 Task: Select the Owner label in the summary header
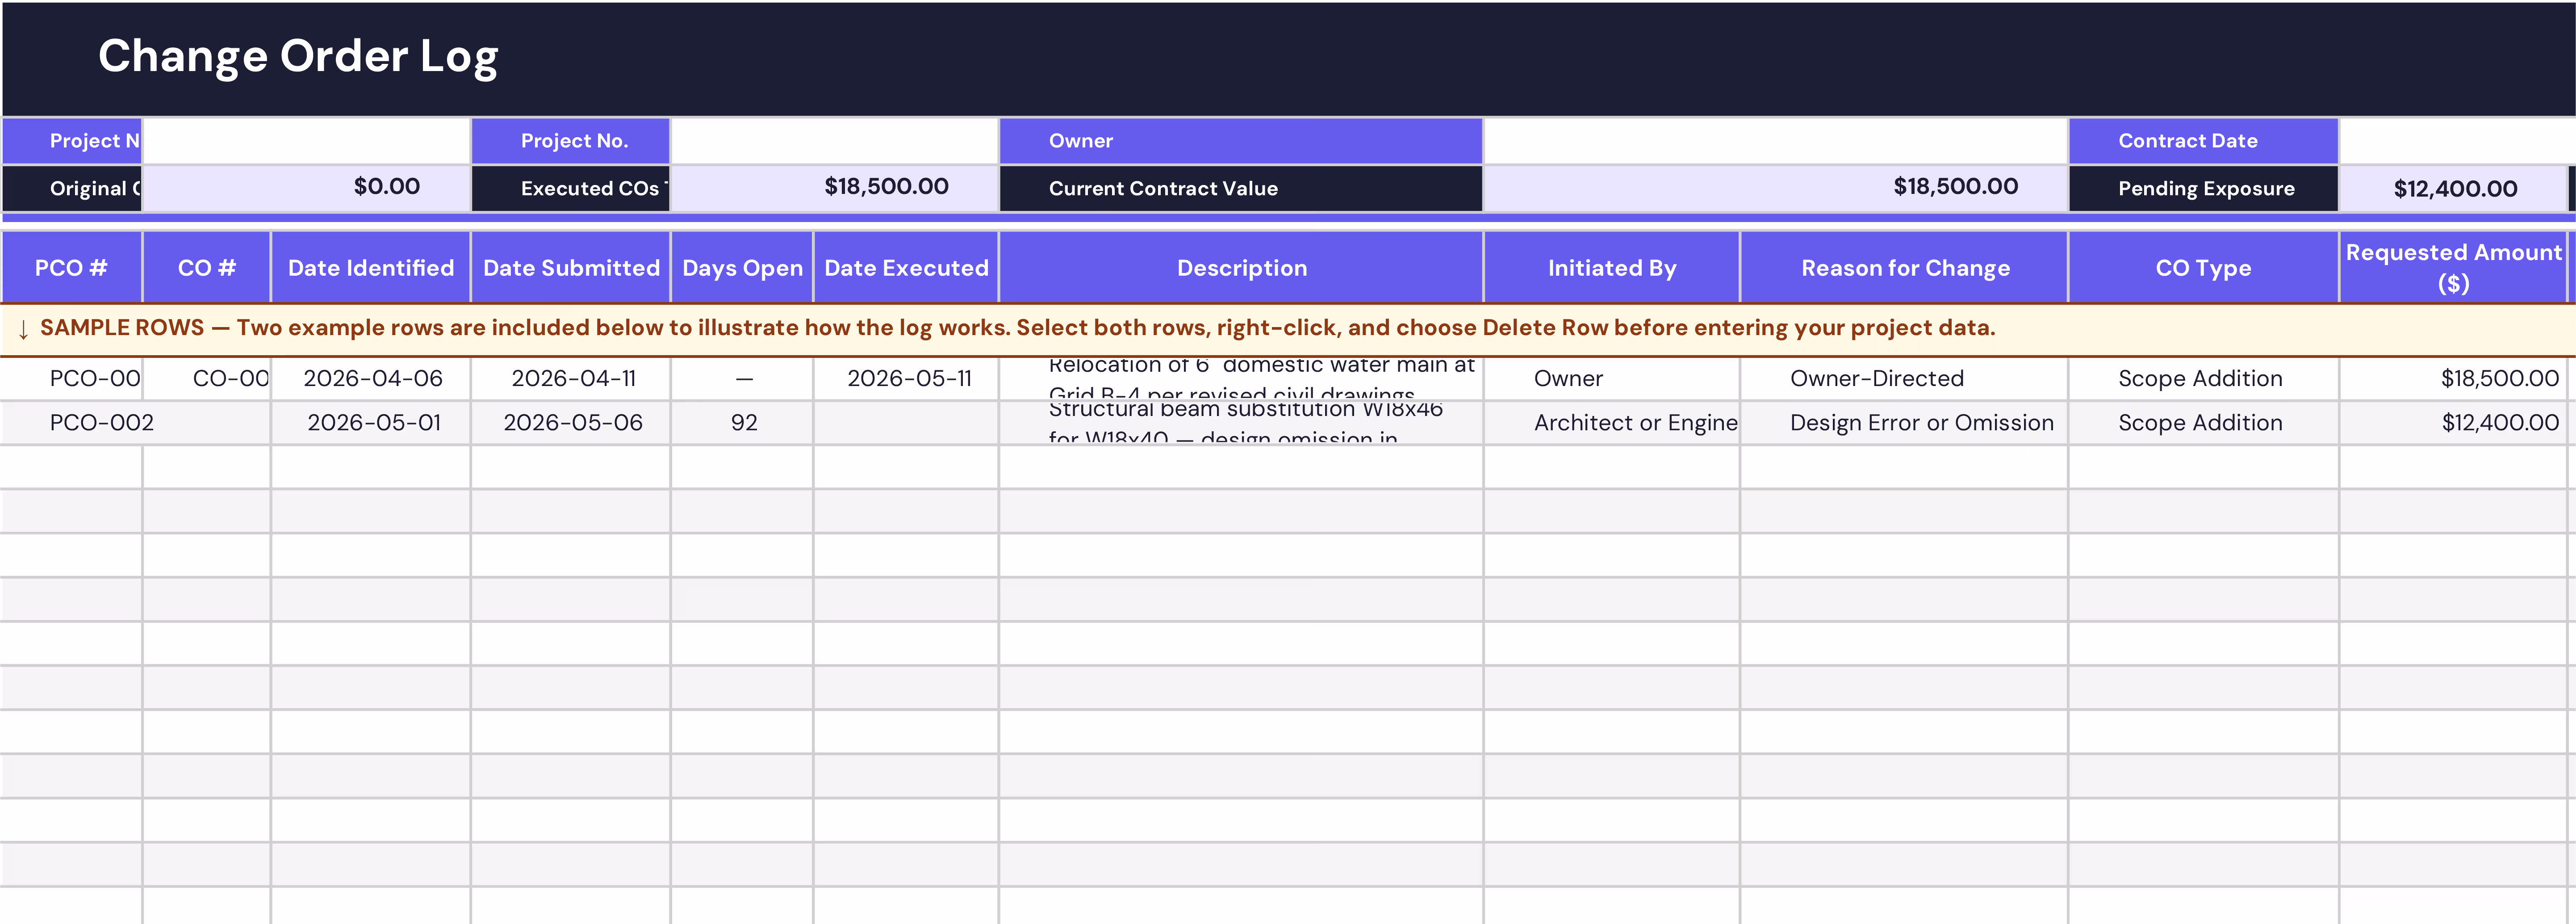1241,141
